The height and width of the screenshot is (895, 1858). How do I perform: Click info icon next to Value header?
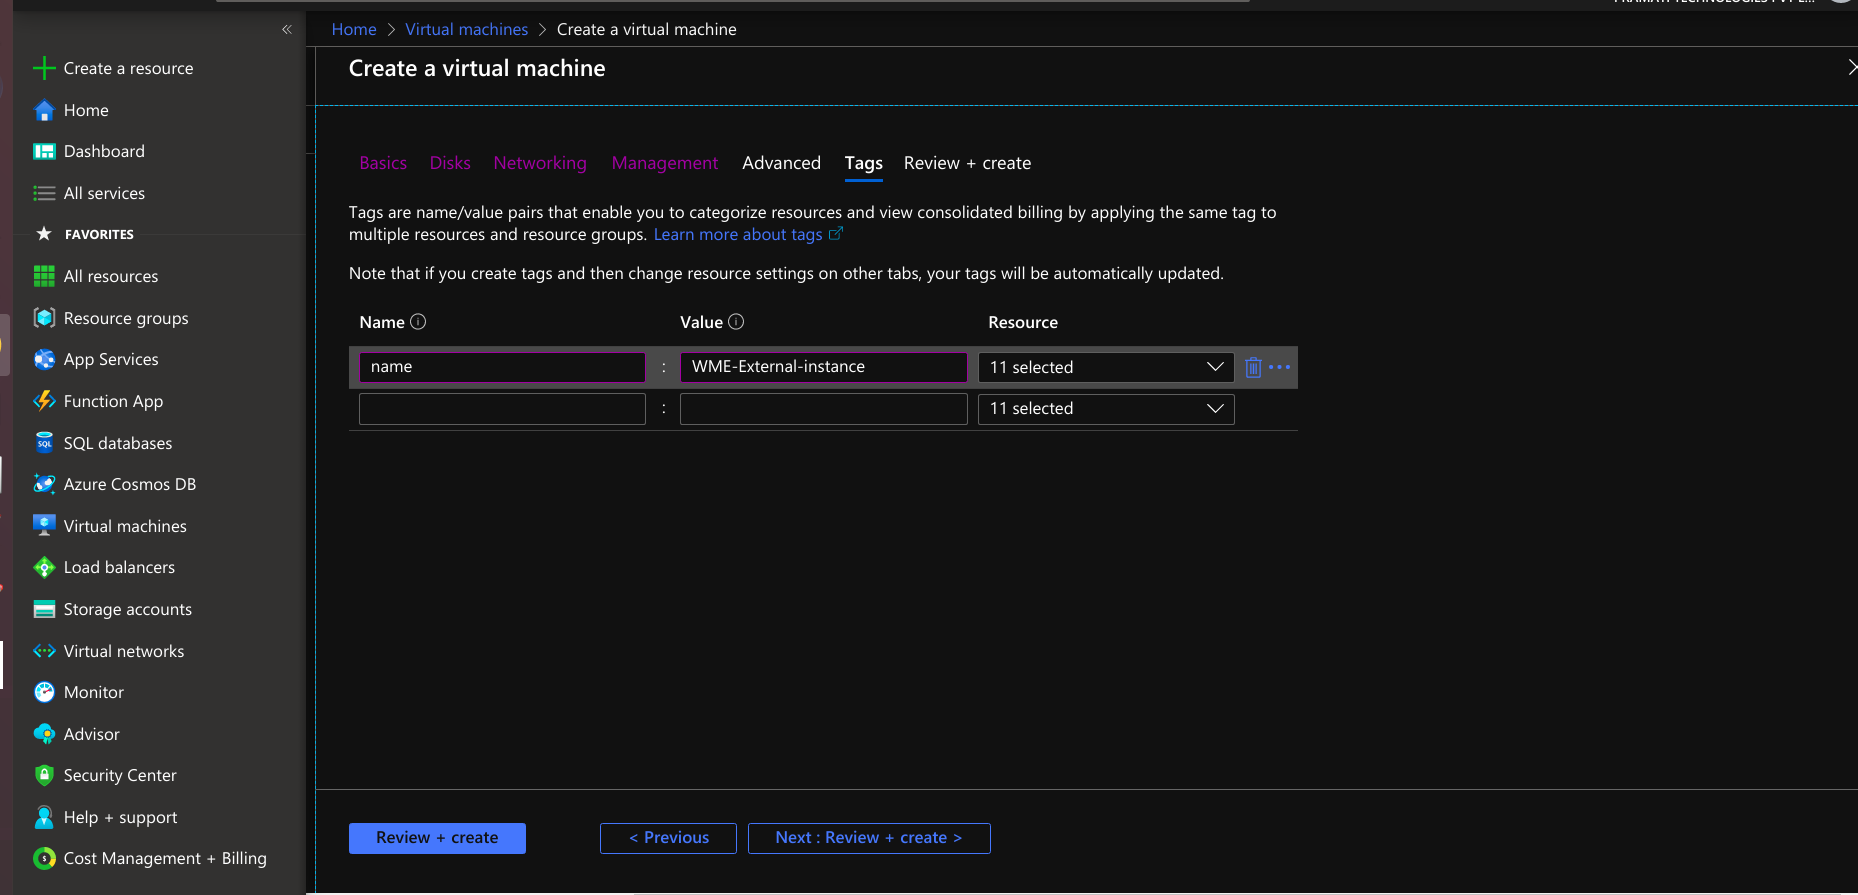[x=736, y=322]
